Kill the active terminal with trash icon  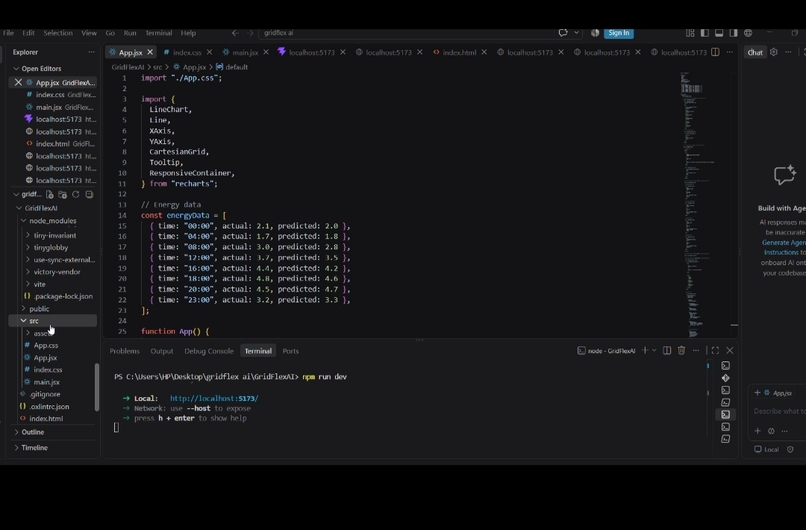pyautogui.click(x=681, y=351)
